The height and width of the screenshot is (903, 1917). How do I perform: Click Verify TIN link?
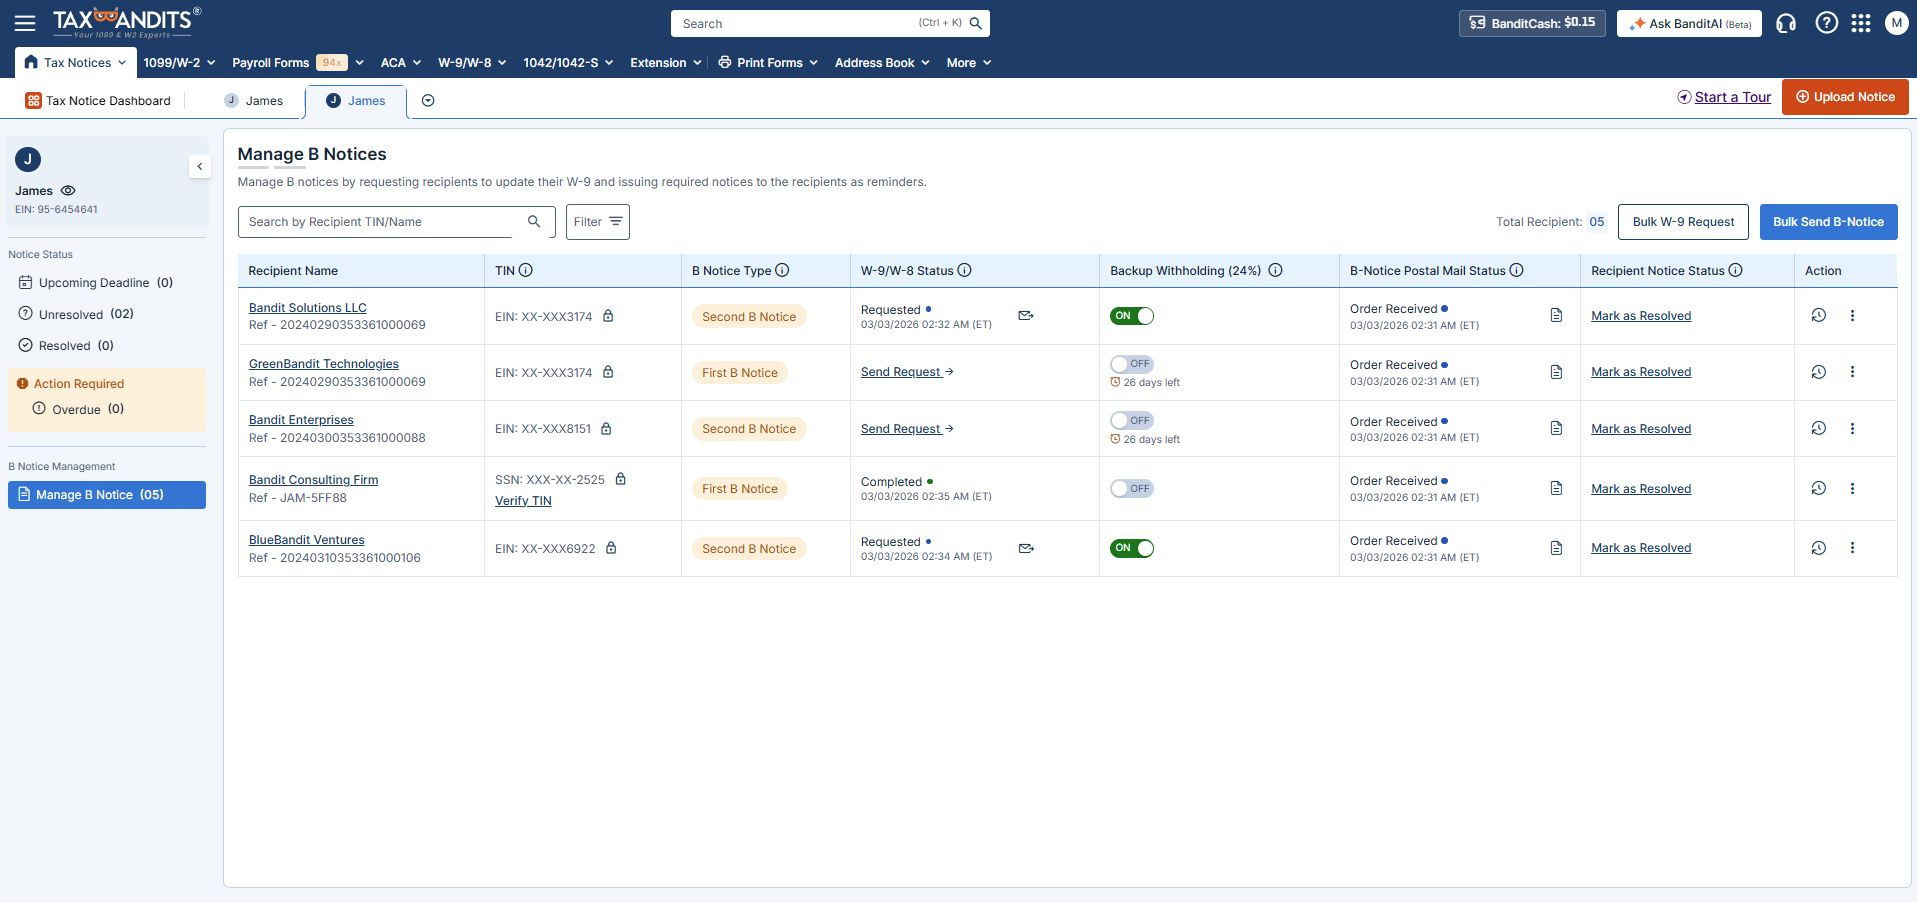tap(523, 501)
